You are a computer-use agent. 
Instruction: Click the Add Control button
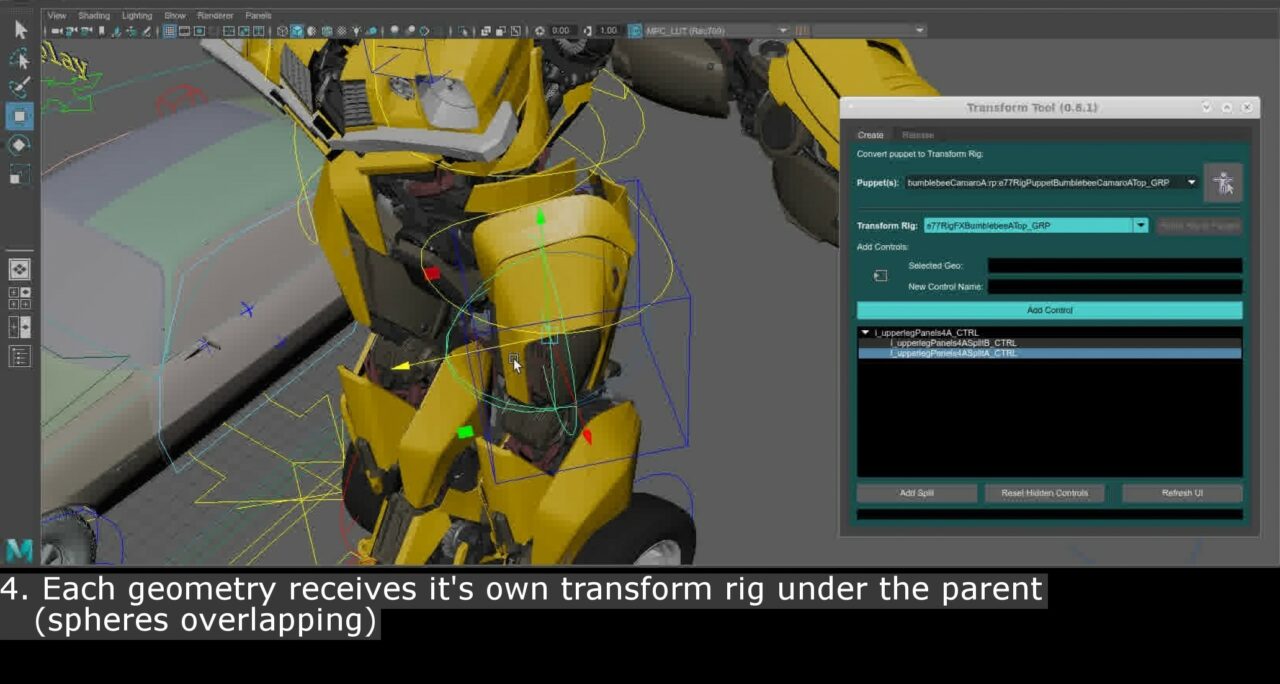point(1049,311)
